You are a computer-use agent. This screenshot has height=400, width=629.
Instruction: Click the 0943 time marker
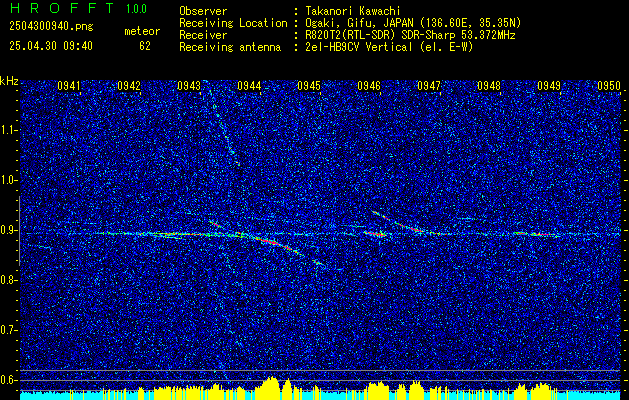click(x=189, y=86)
